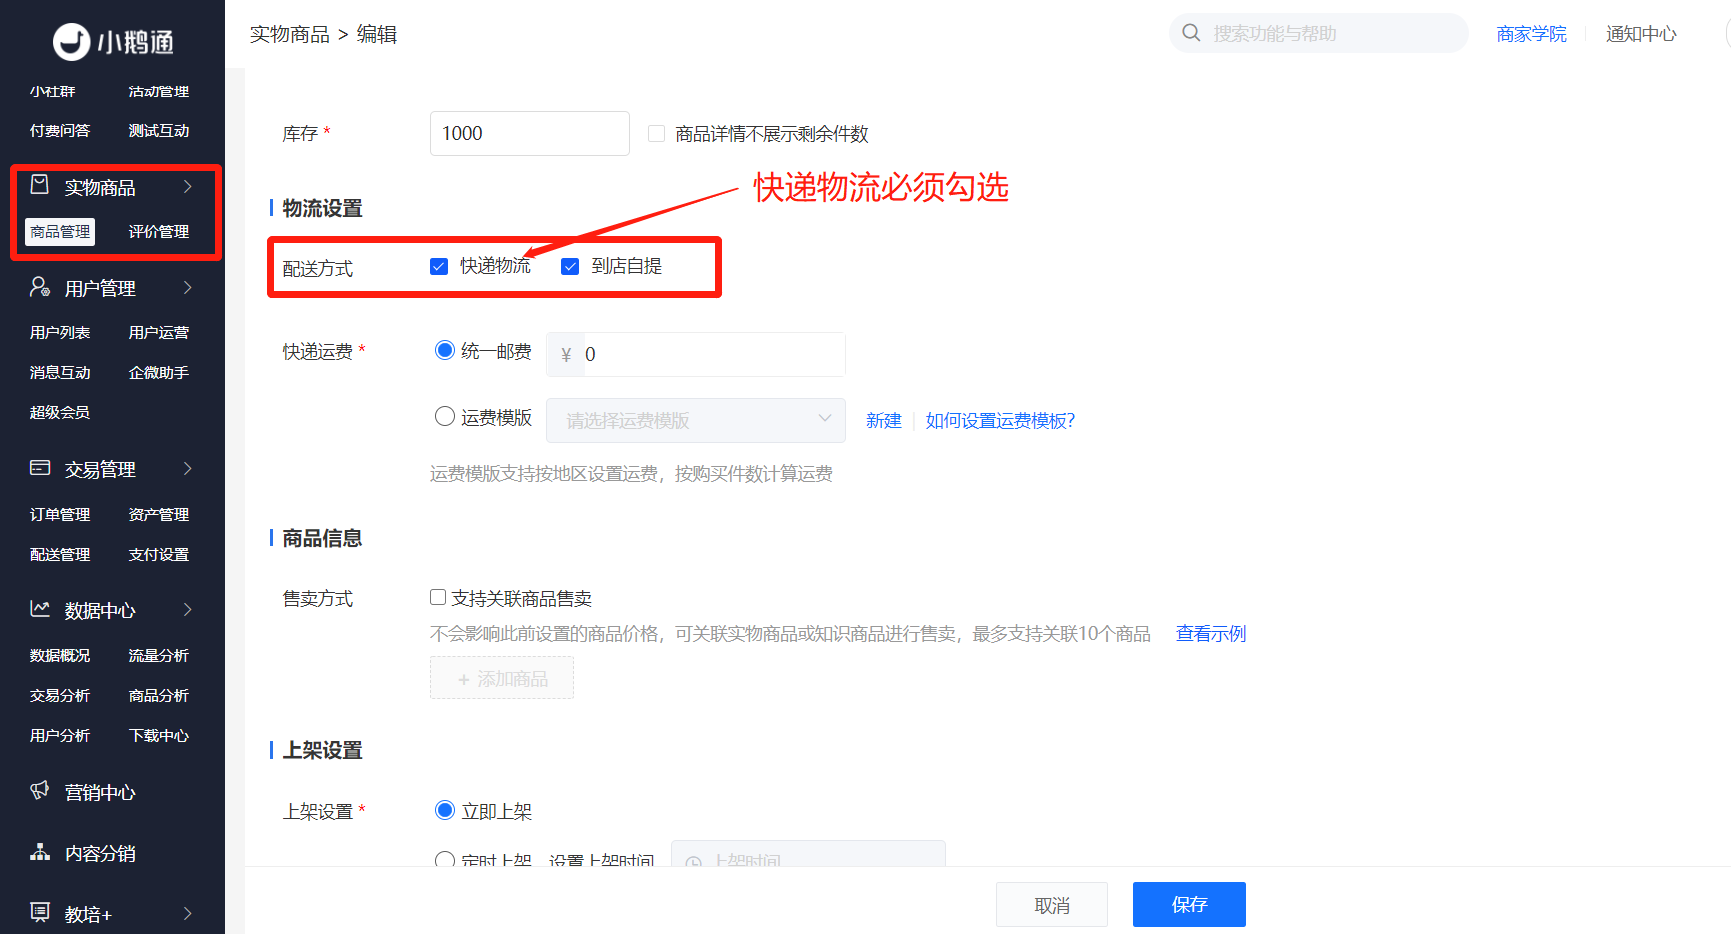This screenshot has height=934, width=1731.
Task: Open 测试互动 menu item
Action: pyautogui.click(x=159, y=131)
